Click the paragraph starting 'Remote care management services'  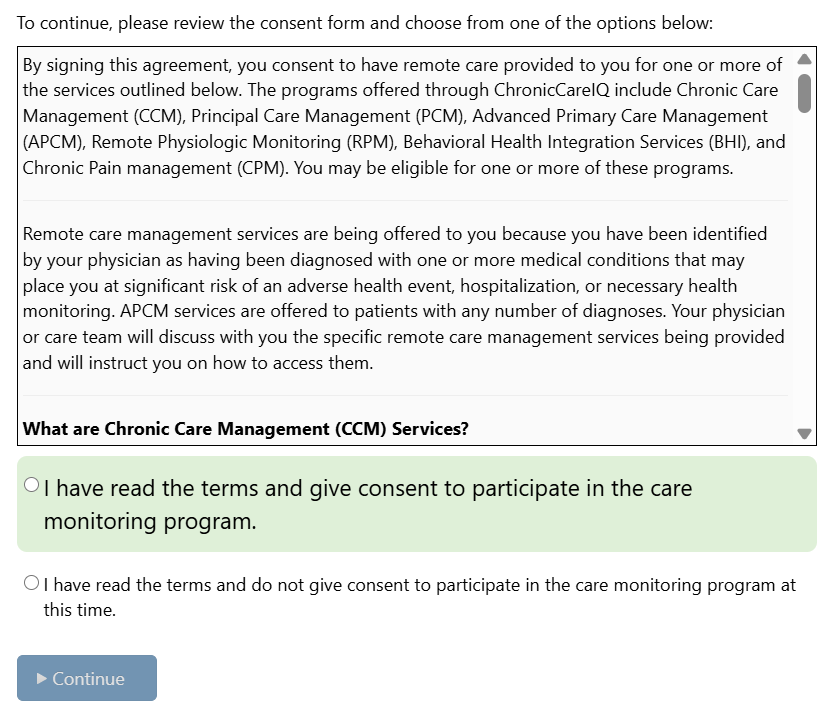click(404, 298)
